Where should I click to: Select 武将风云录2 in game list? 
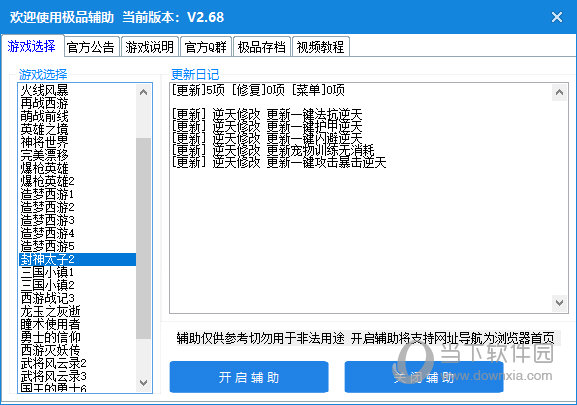tap(77, 363)
